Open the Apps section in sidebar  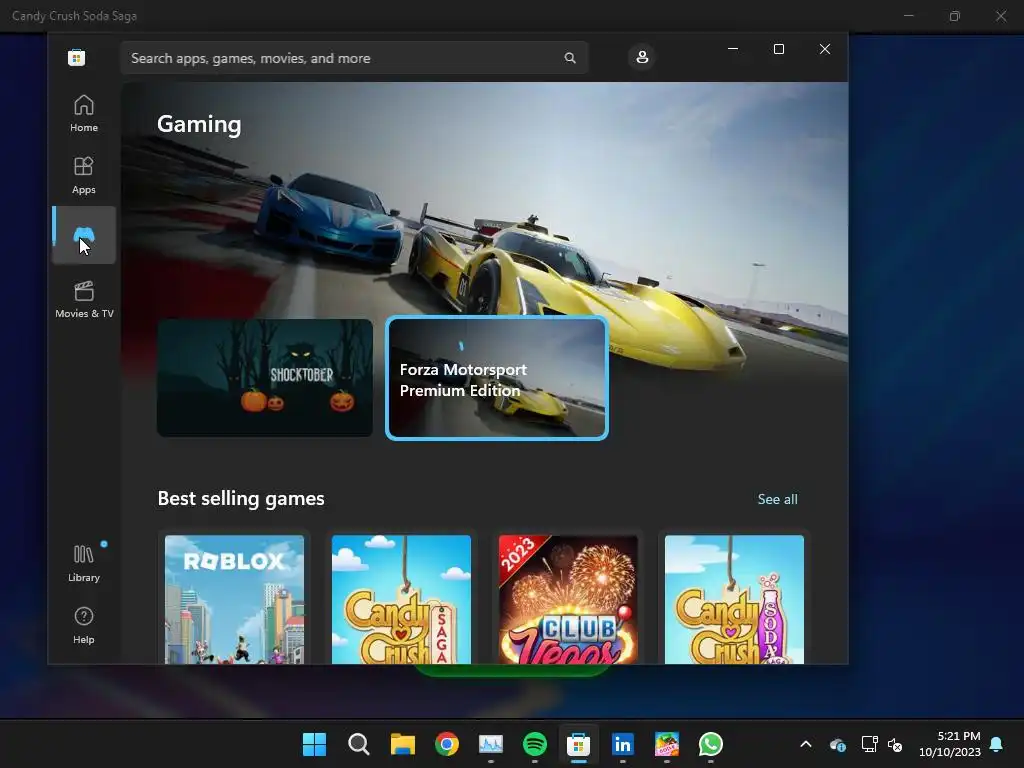coord(84,176)
